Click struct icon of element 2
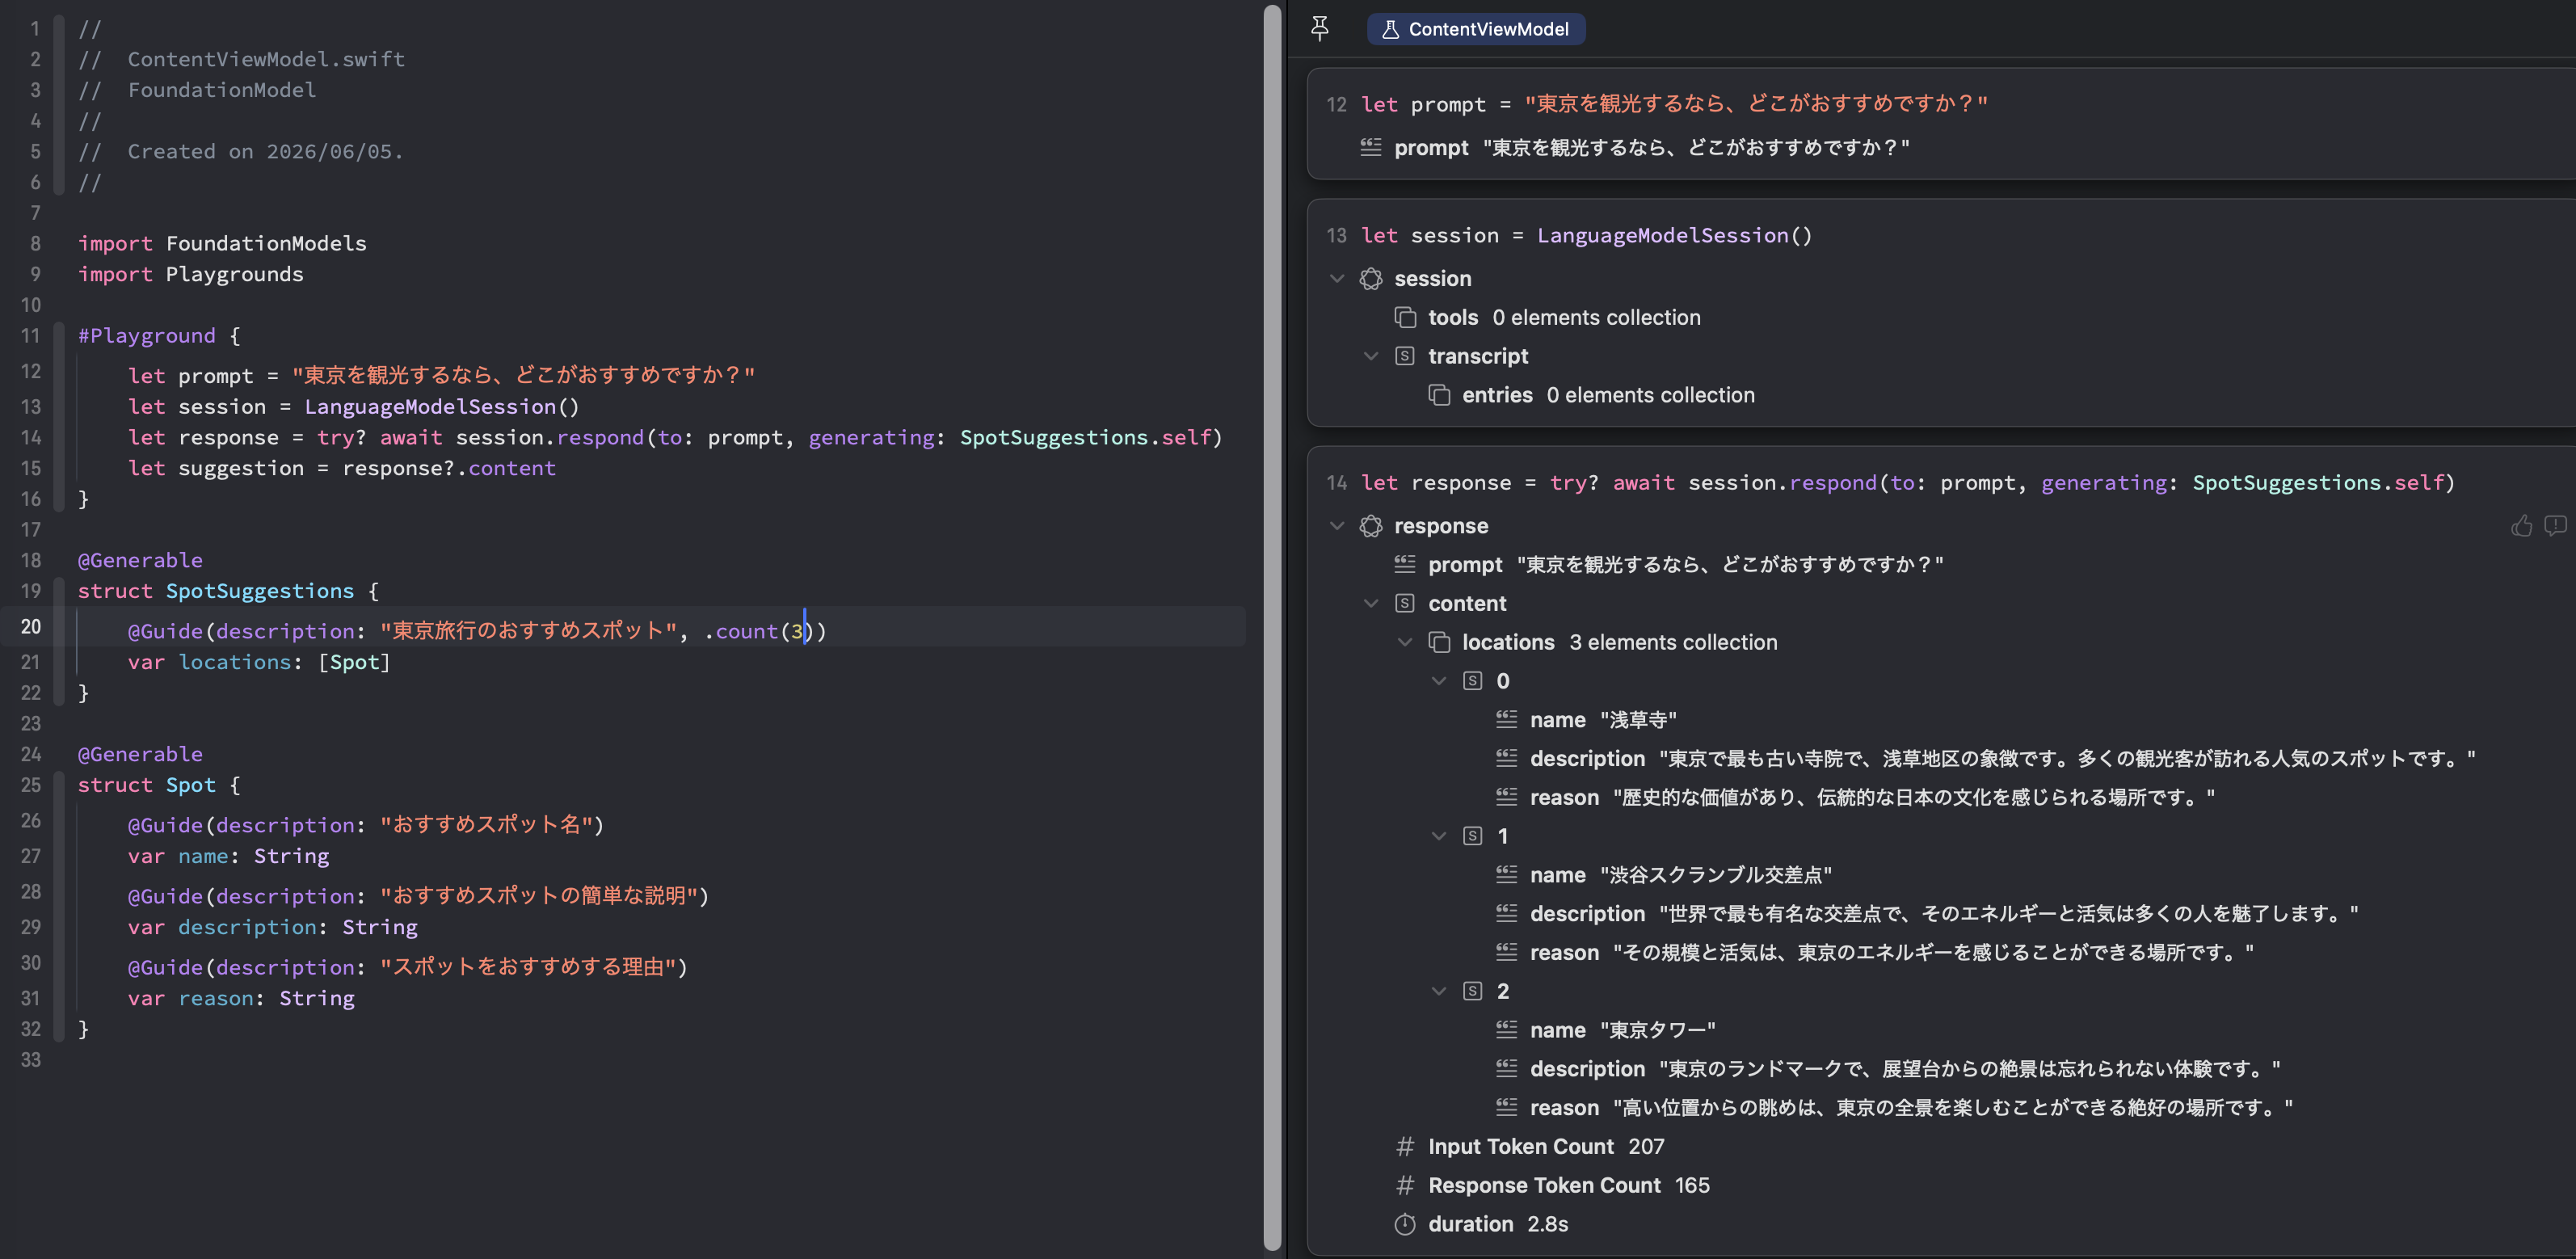This screenshot has height=1259, width=2576. click(1473, 992)
